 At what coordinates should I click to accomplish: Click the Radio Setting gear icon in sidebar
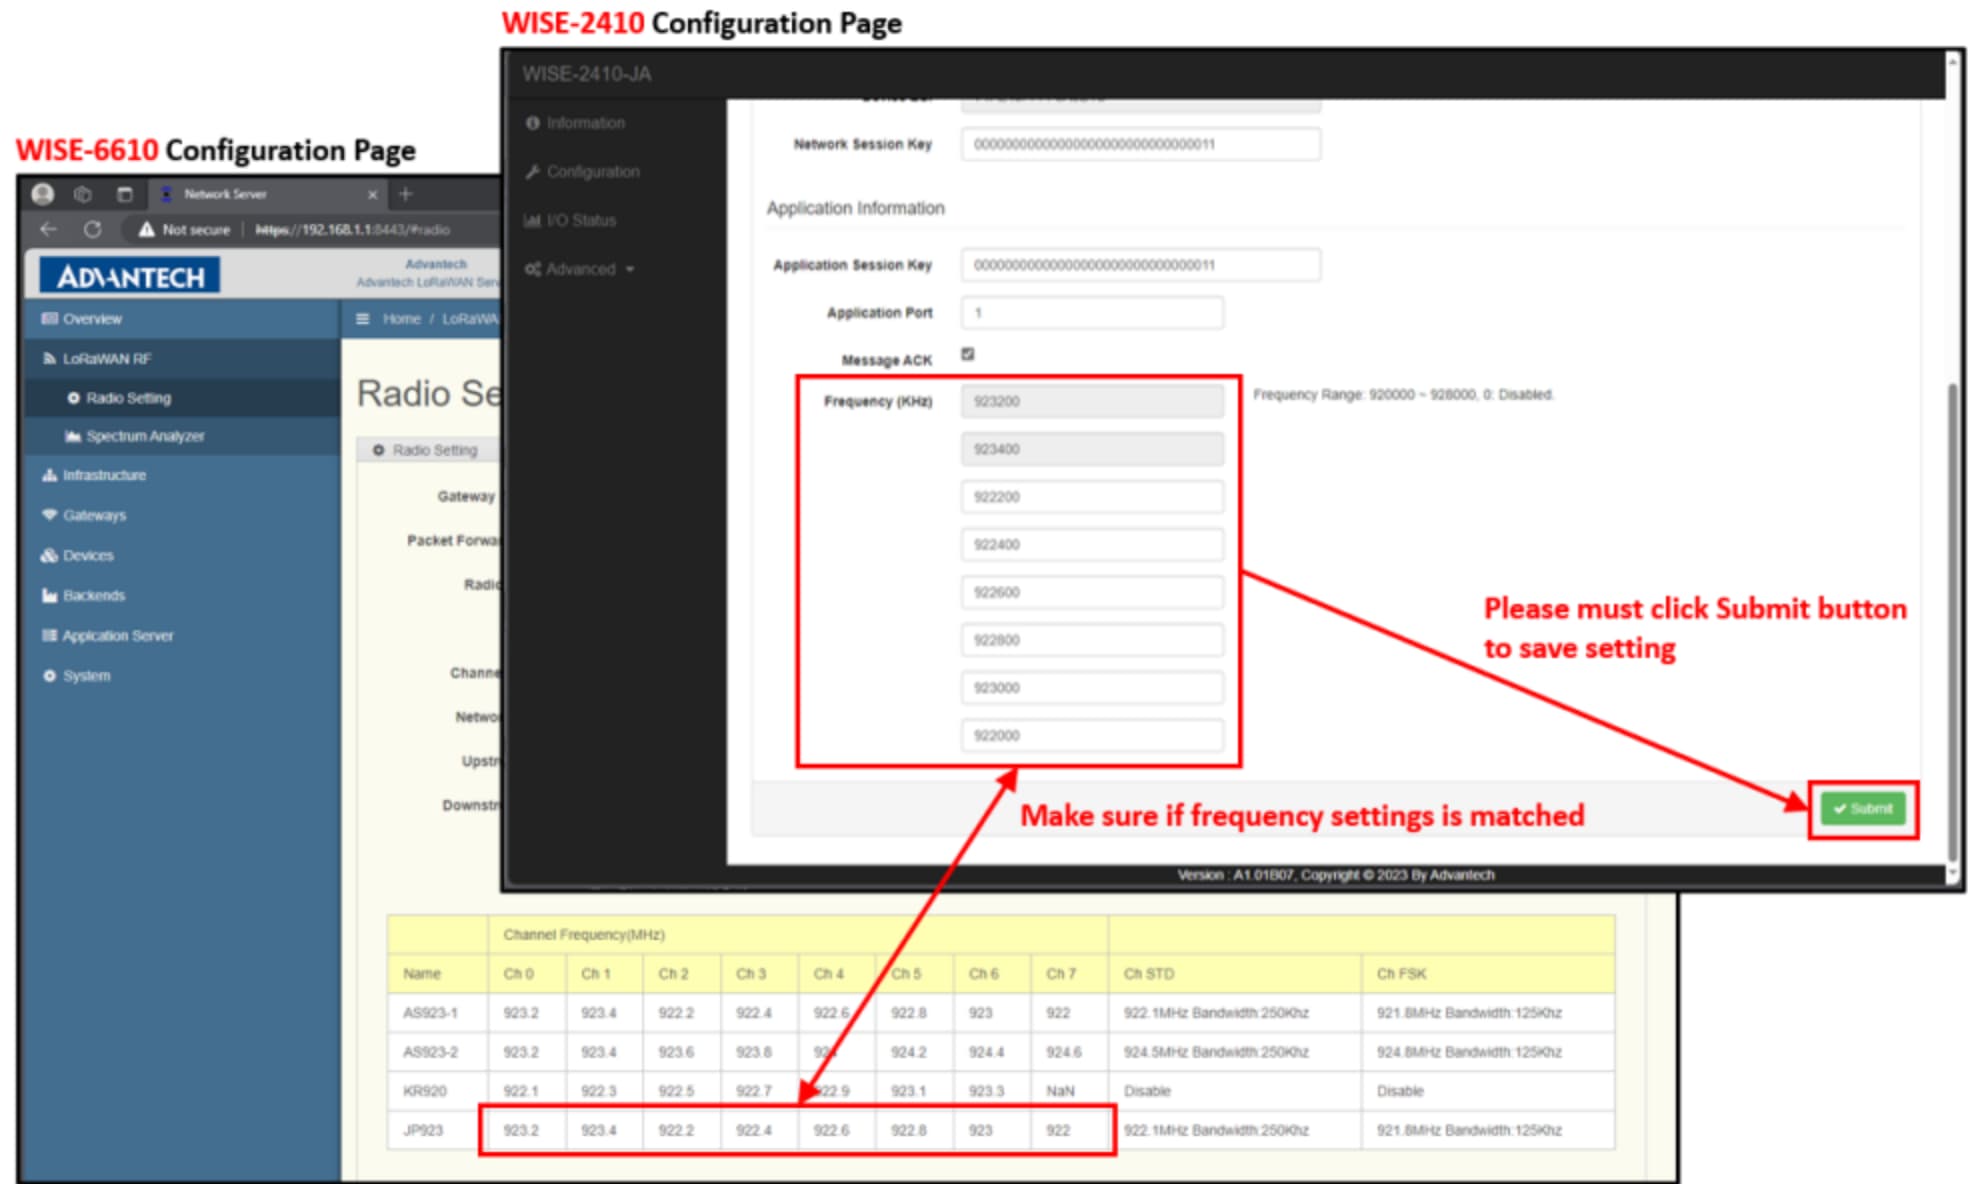73,398
